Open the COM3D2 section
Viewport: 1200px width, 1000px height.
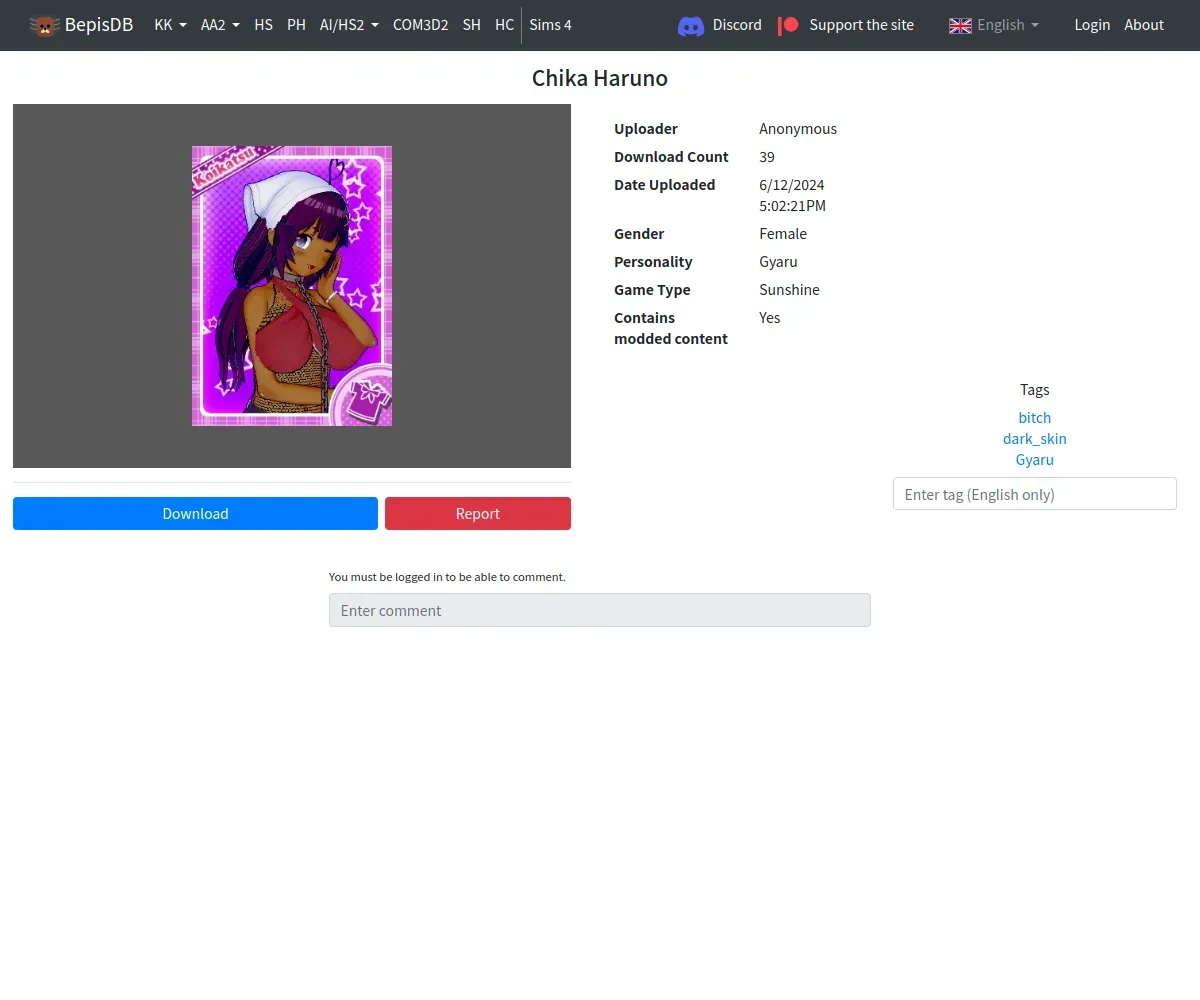420,25
